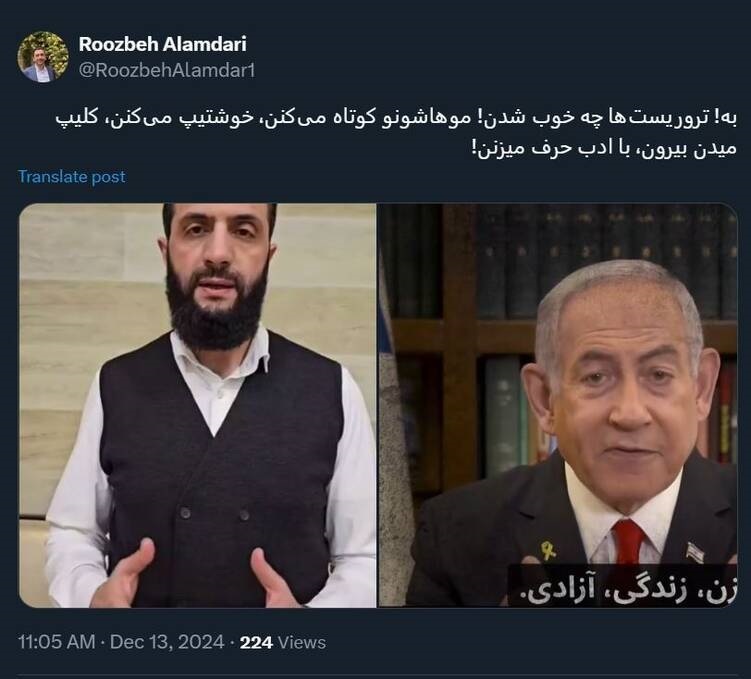
Task: Click the yellow ribbon pin on the suit
Action: click(548, 550)
